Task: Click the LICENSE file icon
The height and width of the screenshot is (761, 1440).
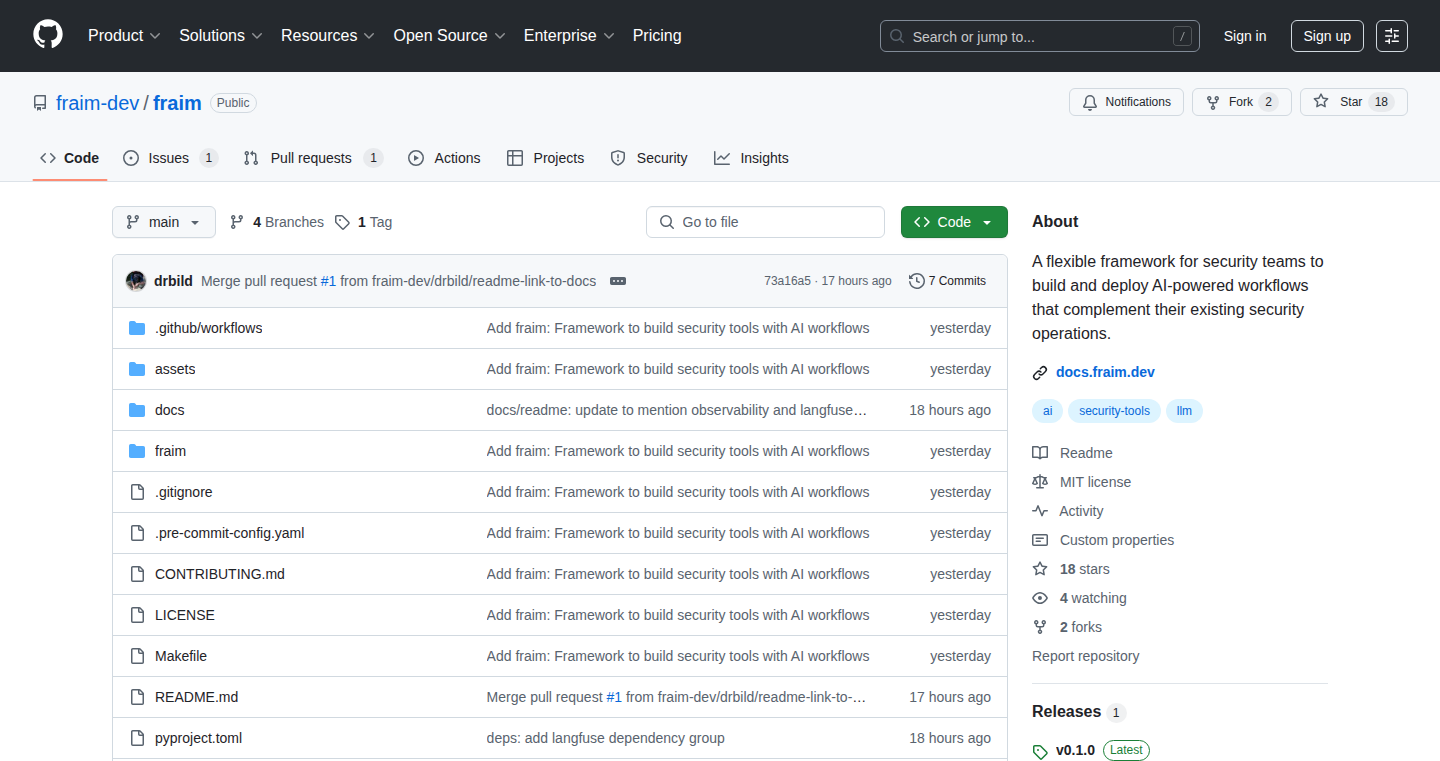Action: point(137,615)
